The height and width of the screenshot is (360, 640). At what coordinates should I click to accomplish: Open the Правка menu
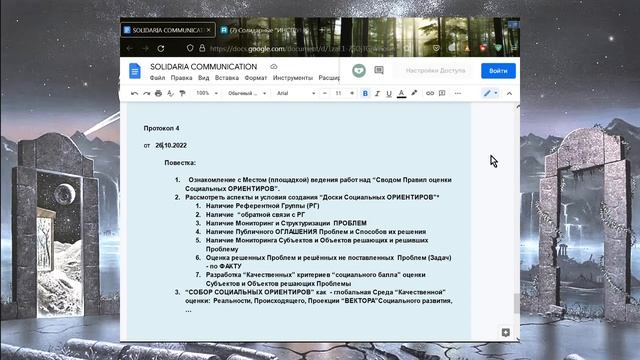pyautogui.click(x=181, y=78)
